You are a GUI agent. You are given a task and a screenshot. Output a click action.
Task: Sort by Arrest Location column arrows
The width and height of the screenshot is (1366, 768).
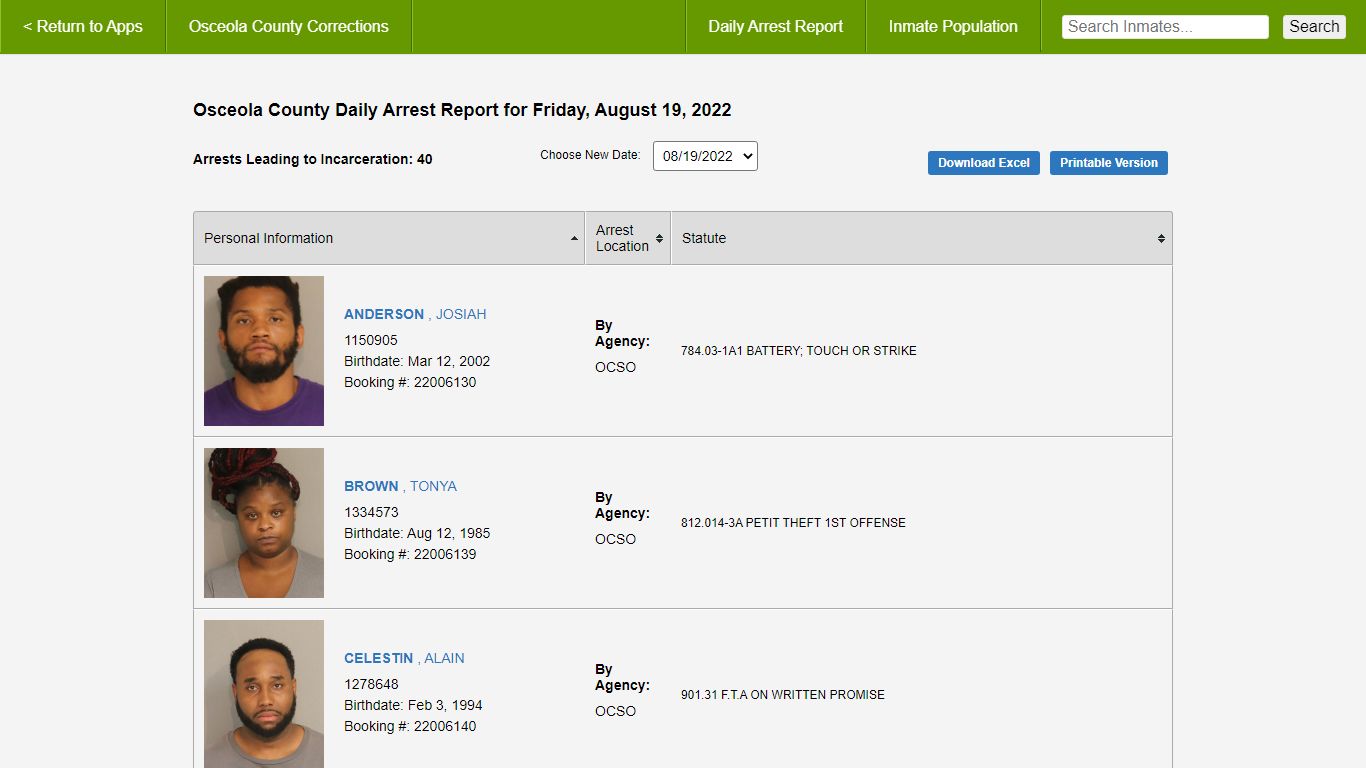tap(659, 238)
